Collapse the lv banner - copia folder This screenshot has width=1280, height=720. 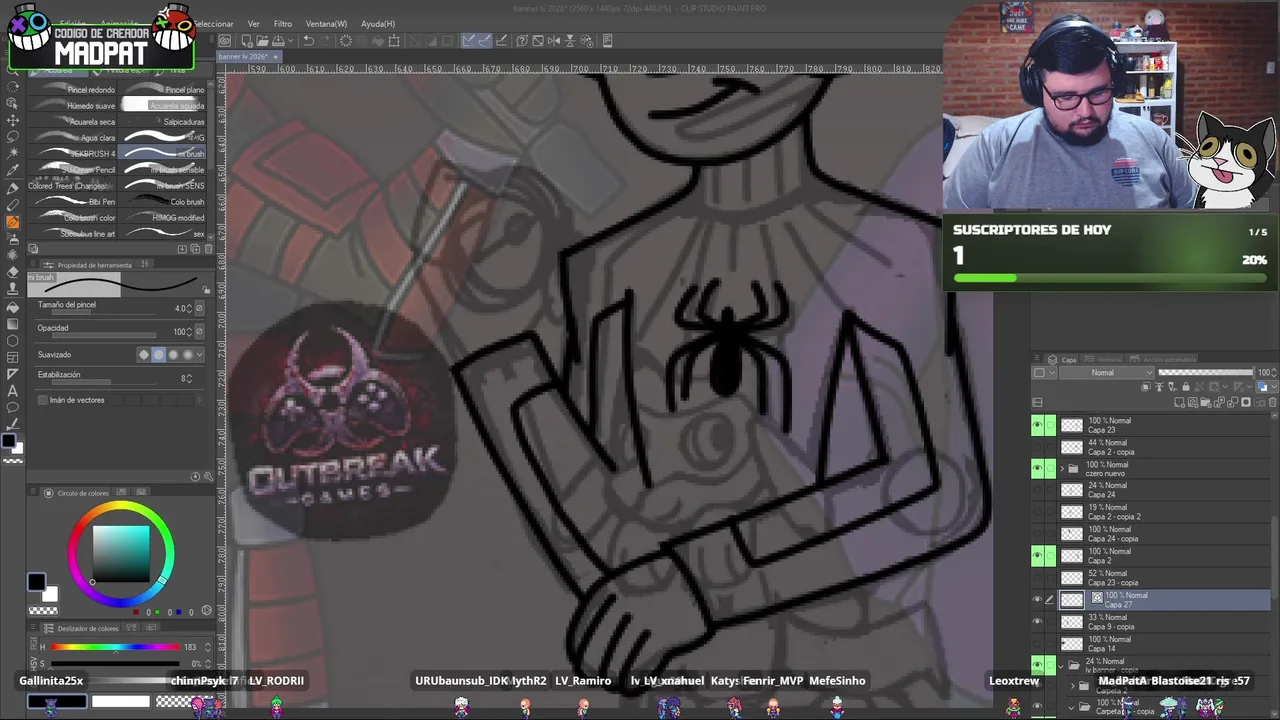(x=1062, y=665)
